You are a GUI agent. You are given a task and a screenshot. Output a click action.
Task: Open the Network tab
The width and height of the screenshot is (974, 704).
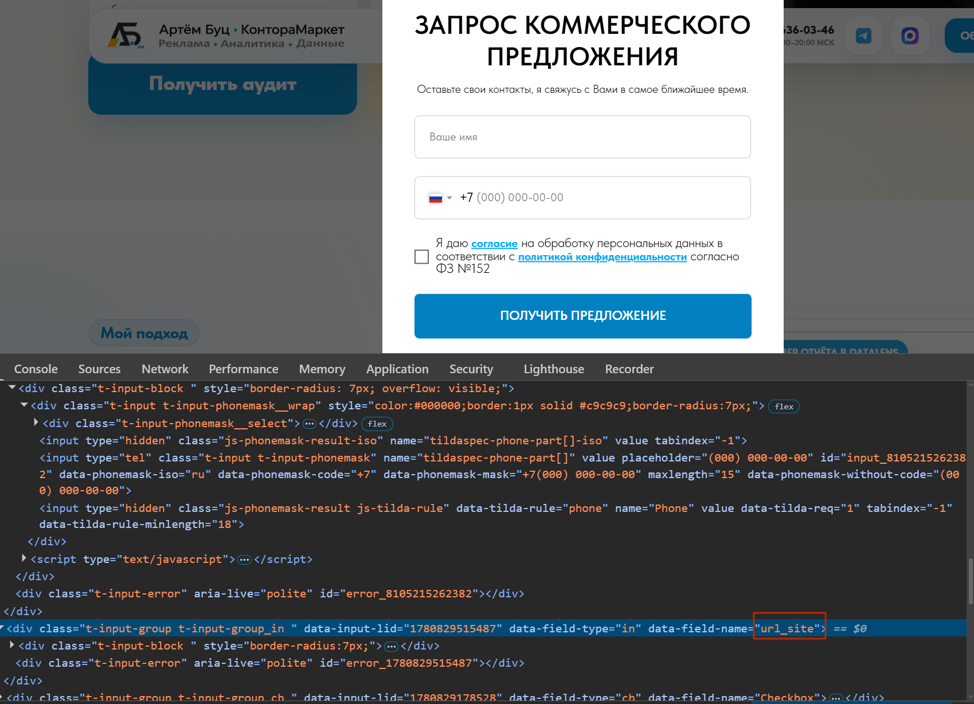coord(165,368)
